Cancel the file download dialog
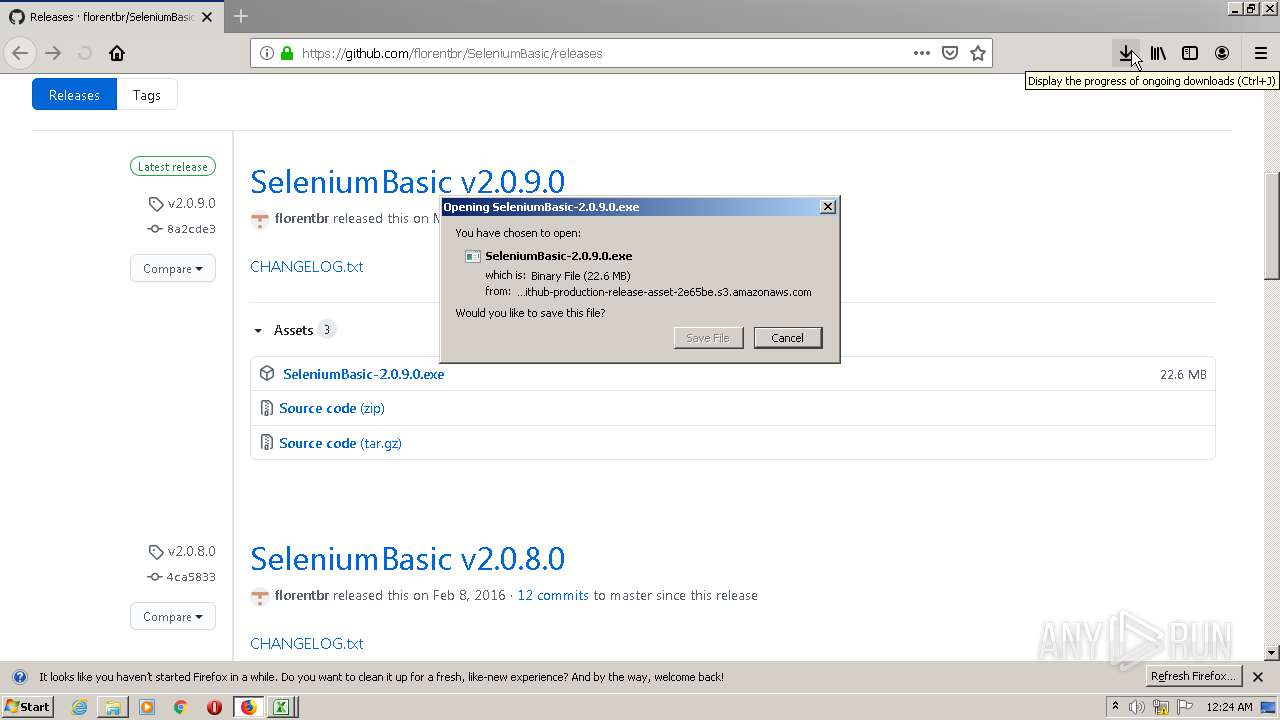The image size is (1280, 720). coord(787,338)
